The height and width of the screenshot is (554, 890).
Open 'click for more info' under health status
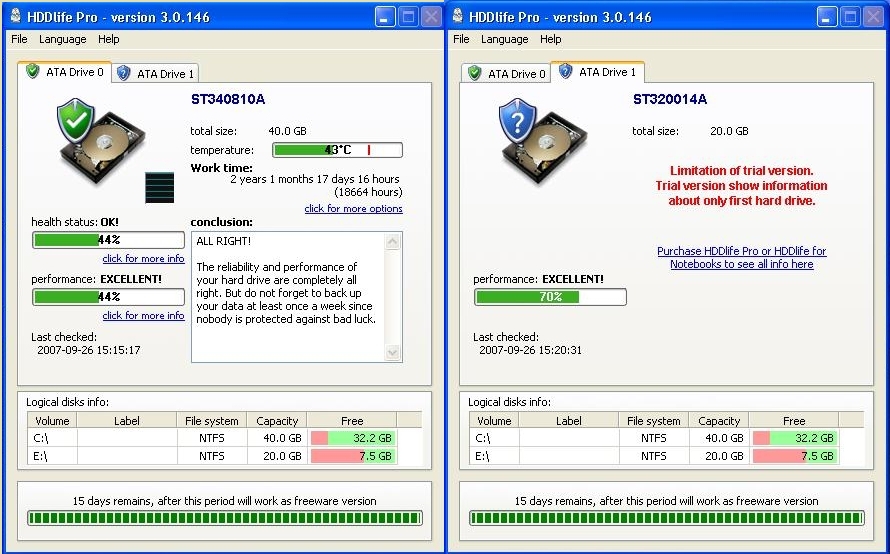point(144,258)
